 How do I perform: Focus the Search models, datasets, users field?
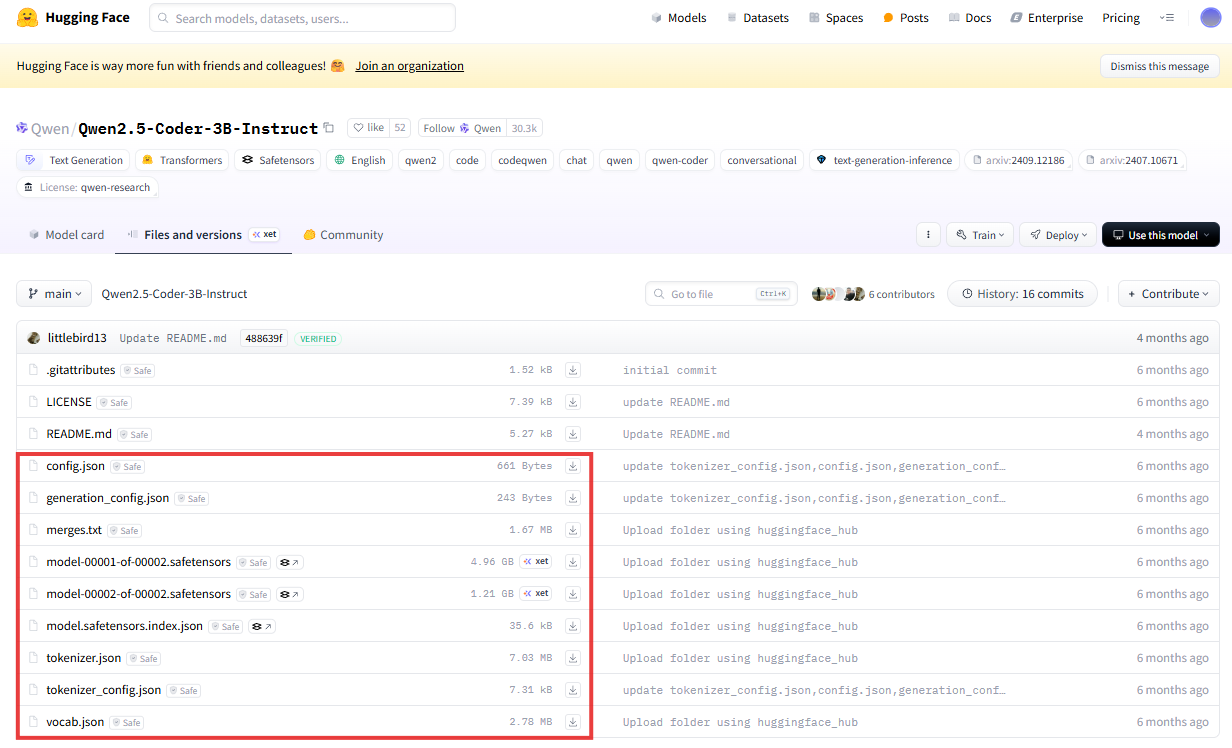click(x=302, y=18)
